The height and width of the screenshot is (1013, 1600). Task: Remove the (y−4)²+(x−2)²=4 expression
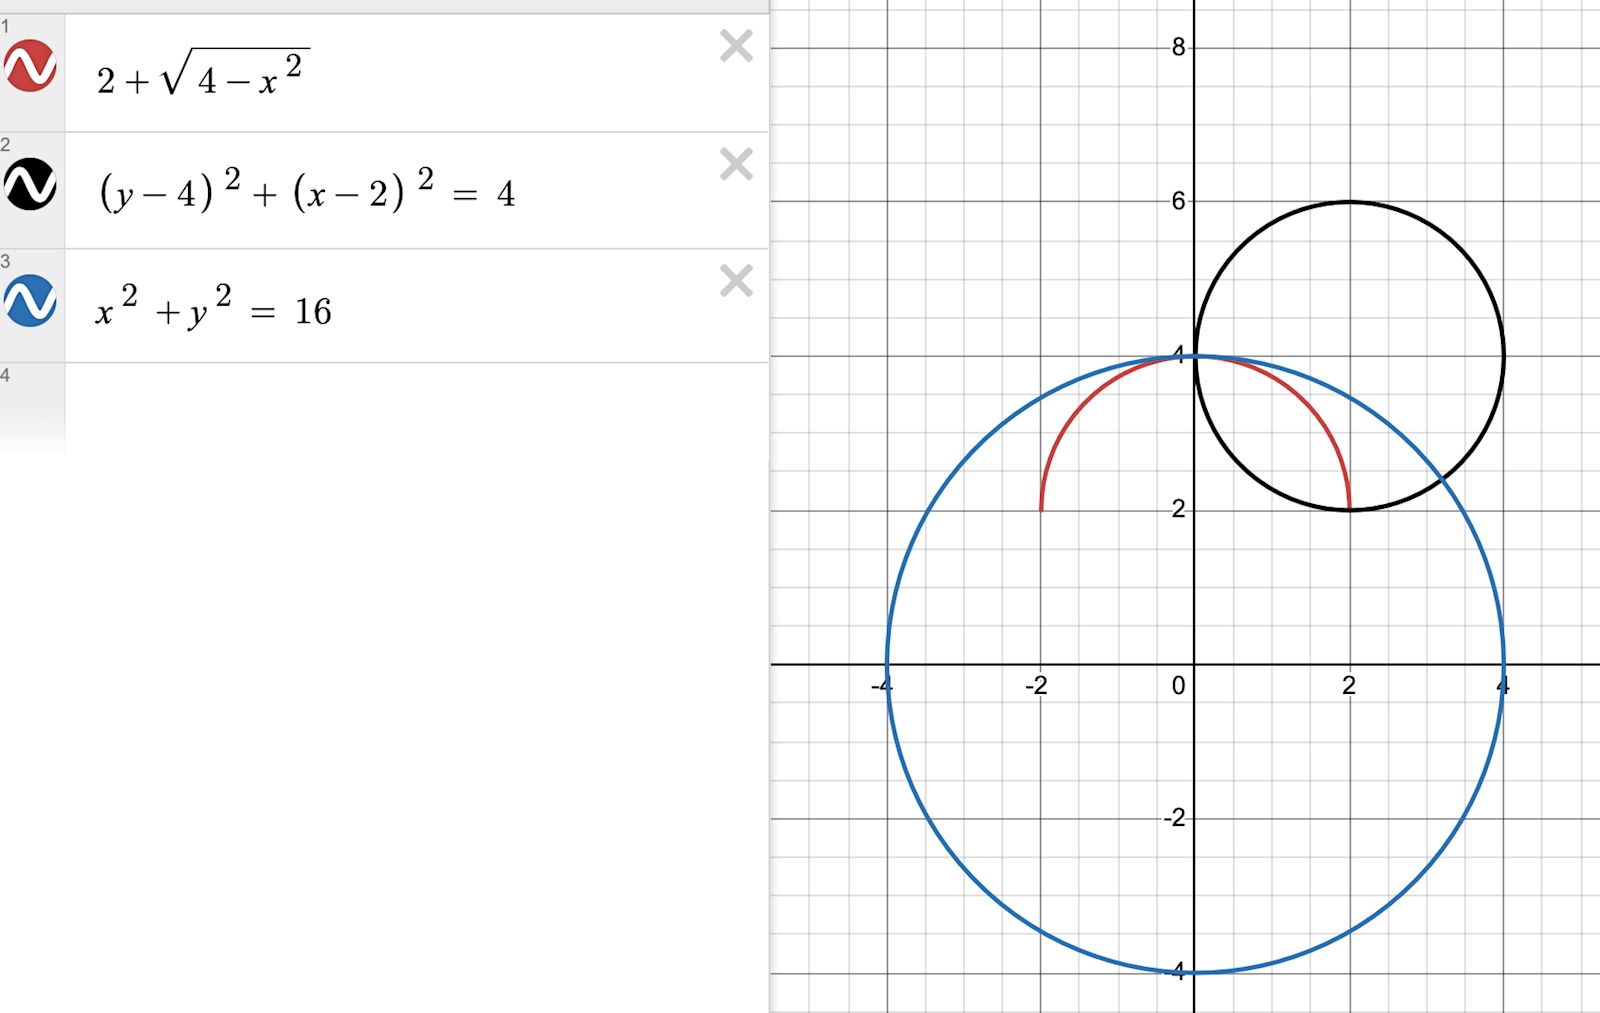(736, 164)
